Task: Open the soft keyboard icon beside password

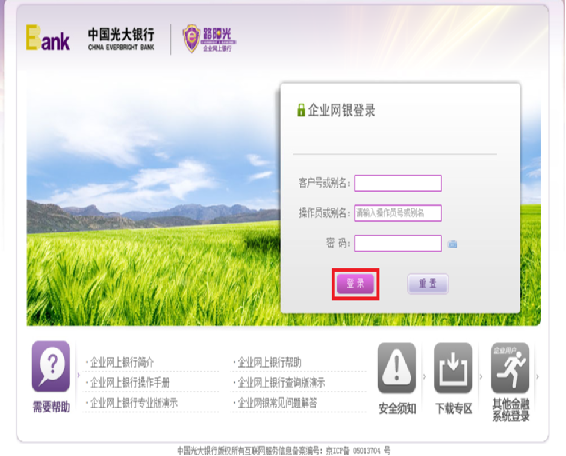Action: [x=452, y=244]
